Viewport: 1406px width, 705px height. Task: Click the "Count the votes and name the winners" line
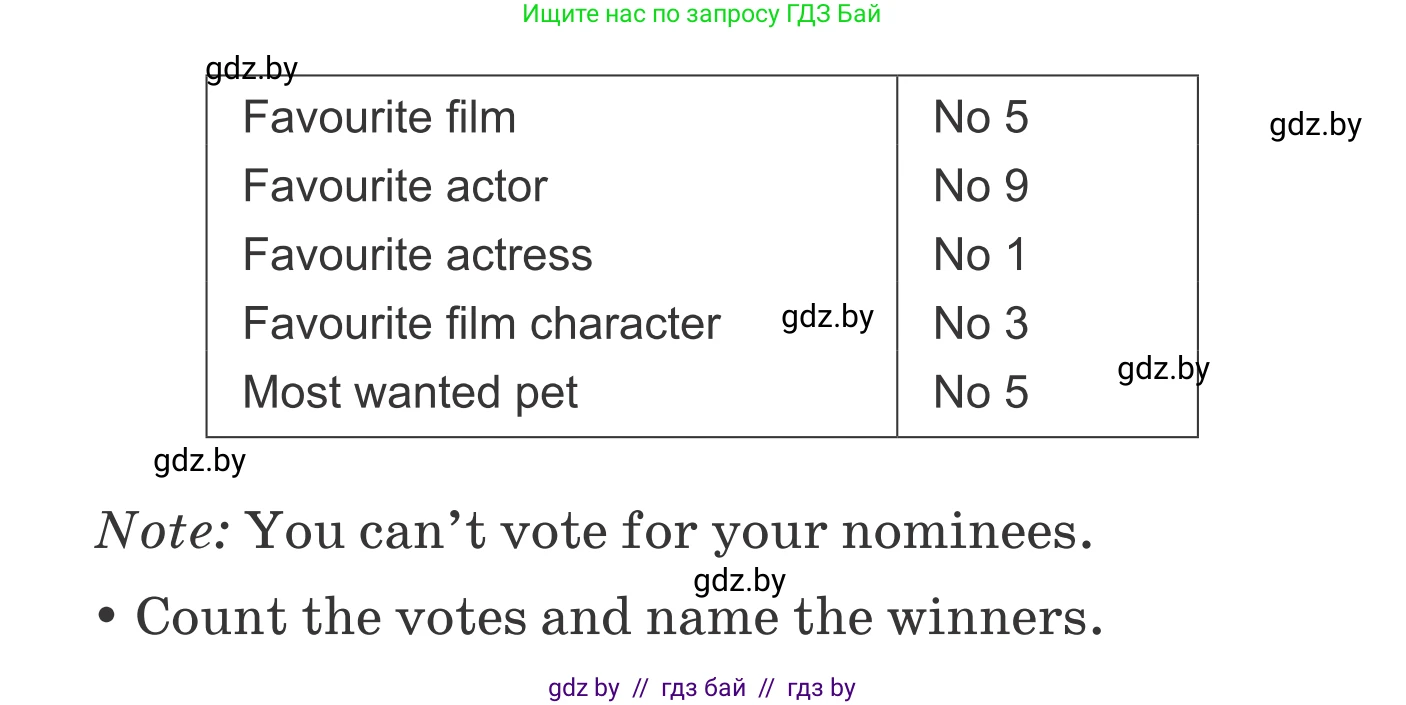click(x=618, y=617)
